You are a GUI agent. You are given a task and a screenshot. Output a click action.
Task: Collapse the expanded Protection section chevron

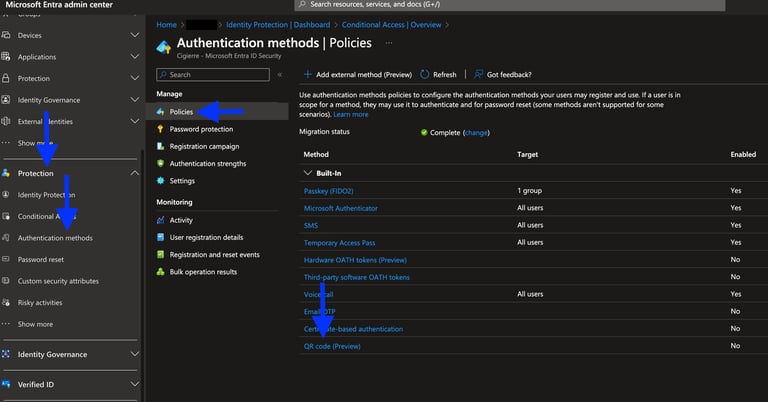[x=135, y=173]
